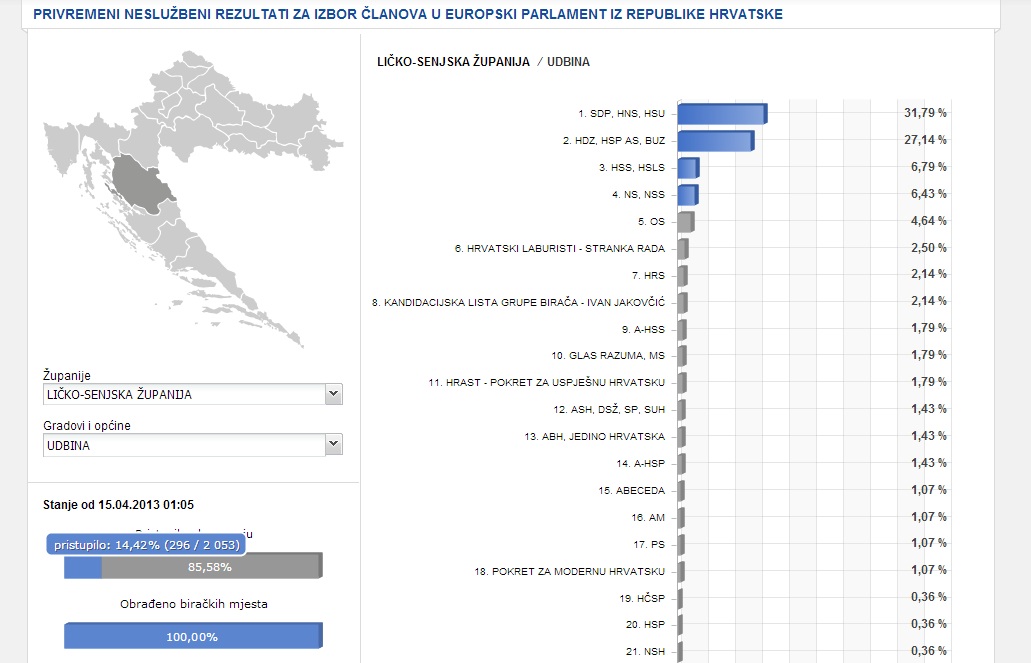
Task: Select the HSS, HSLS result bar
Action: [x=688, y=168]
